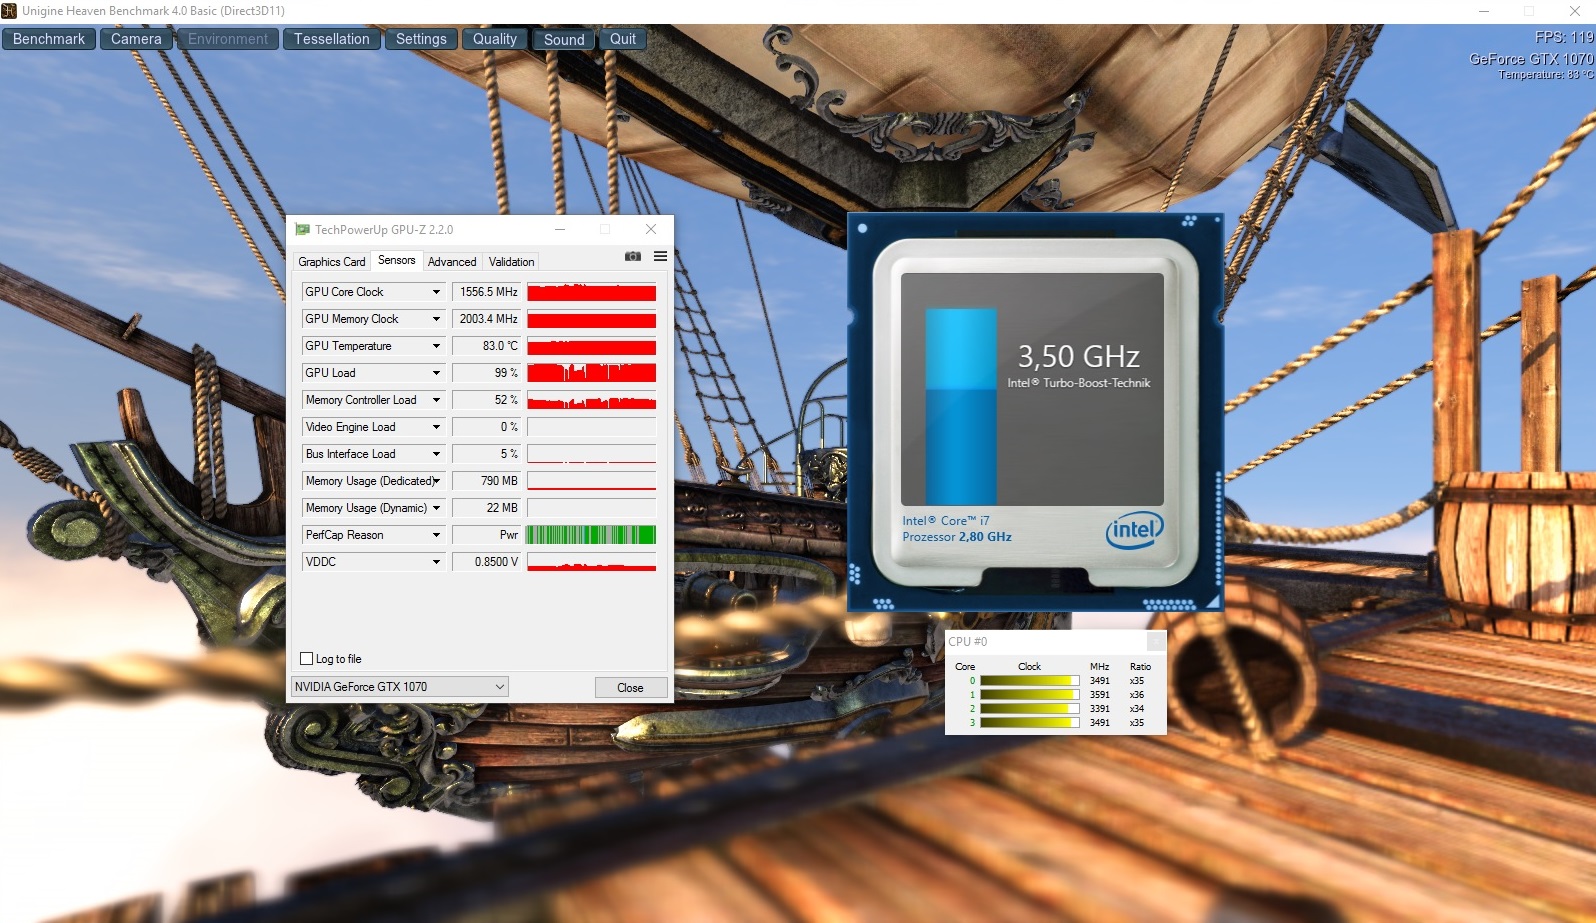This screenshot has height=923, width=1596.
Task: Expand the GPU Load sensor dropdown
Action: pos(436,373)
